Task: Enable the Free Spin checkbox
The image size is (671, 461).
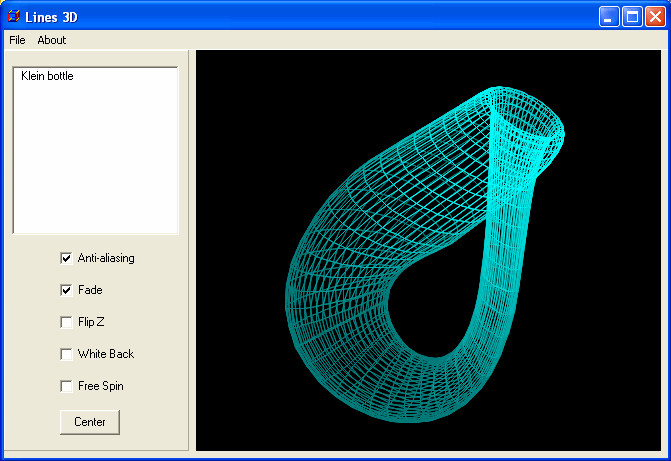Action: click(x=66, y=386)
